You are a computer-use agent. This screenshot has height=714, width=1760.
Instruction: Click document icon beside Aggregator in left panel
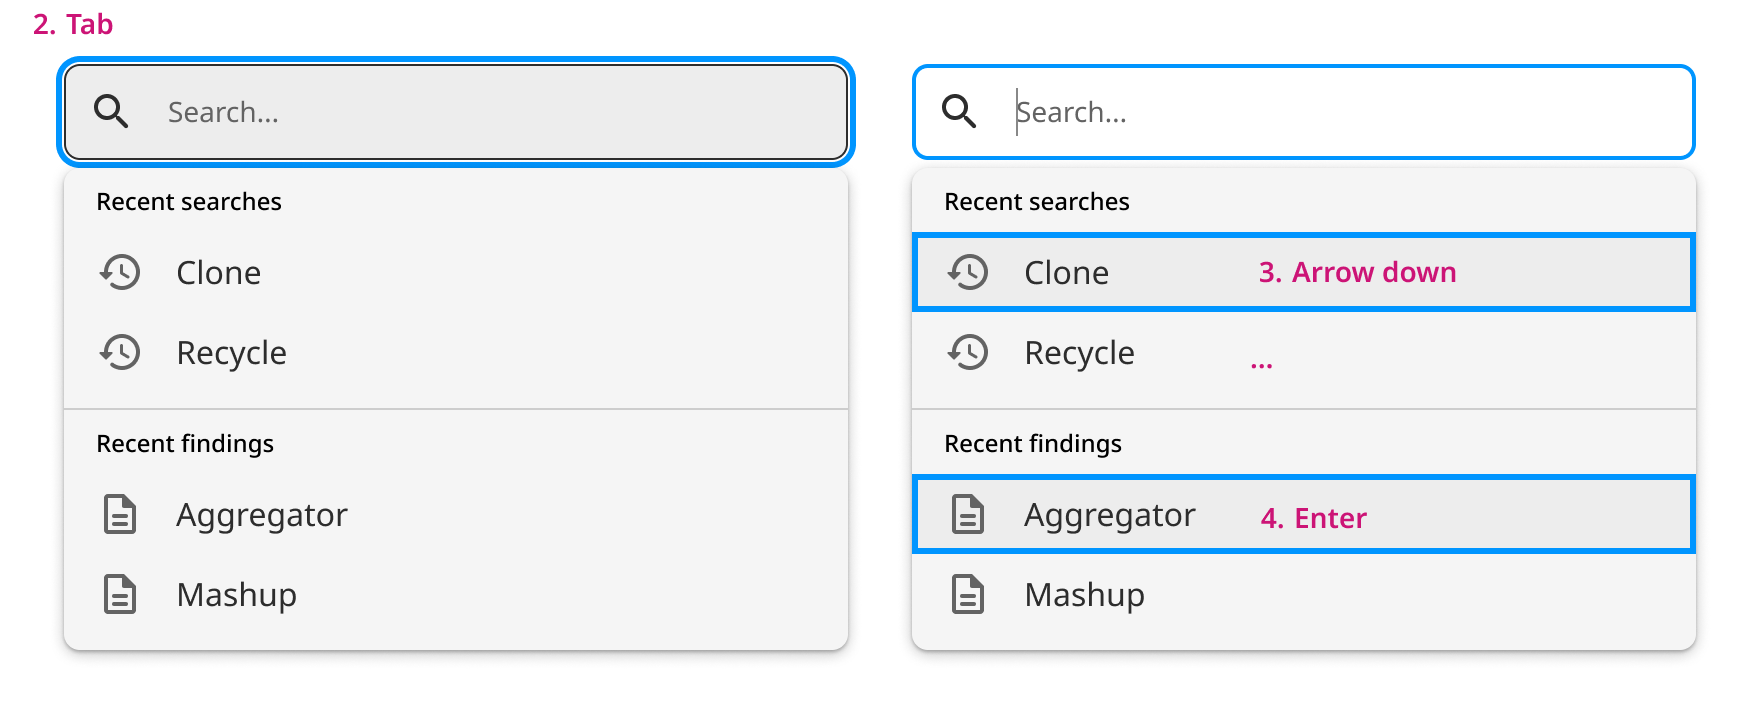pos(120,514)
